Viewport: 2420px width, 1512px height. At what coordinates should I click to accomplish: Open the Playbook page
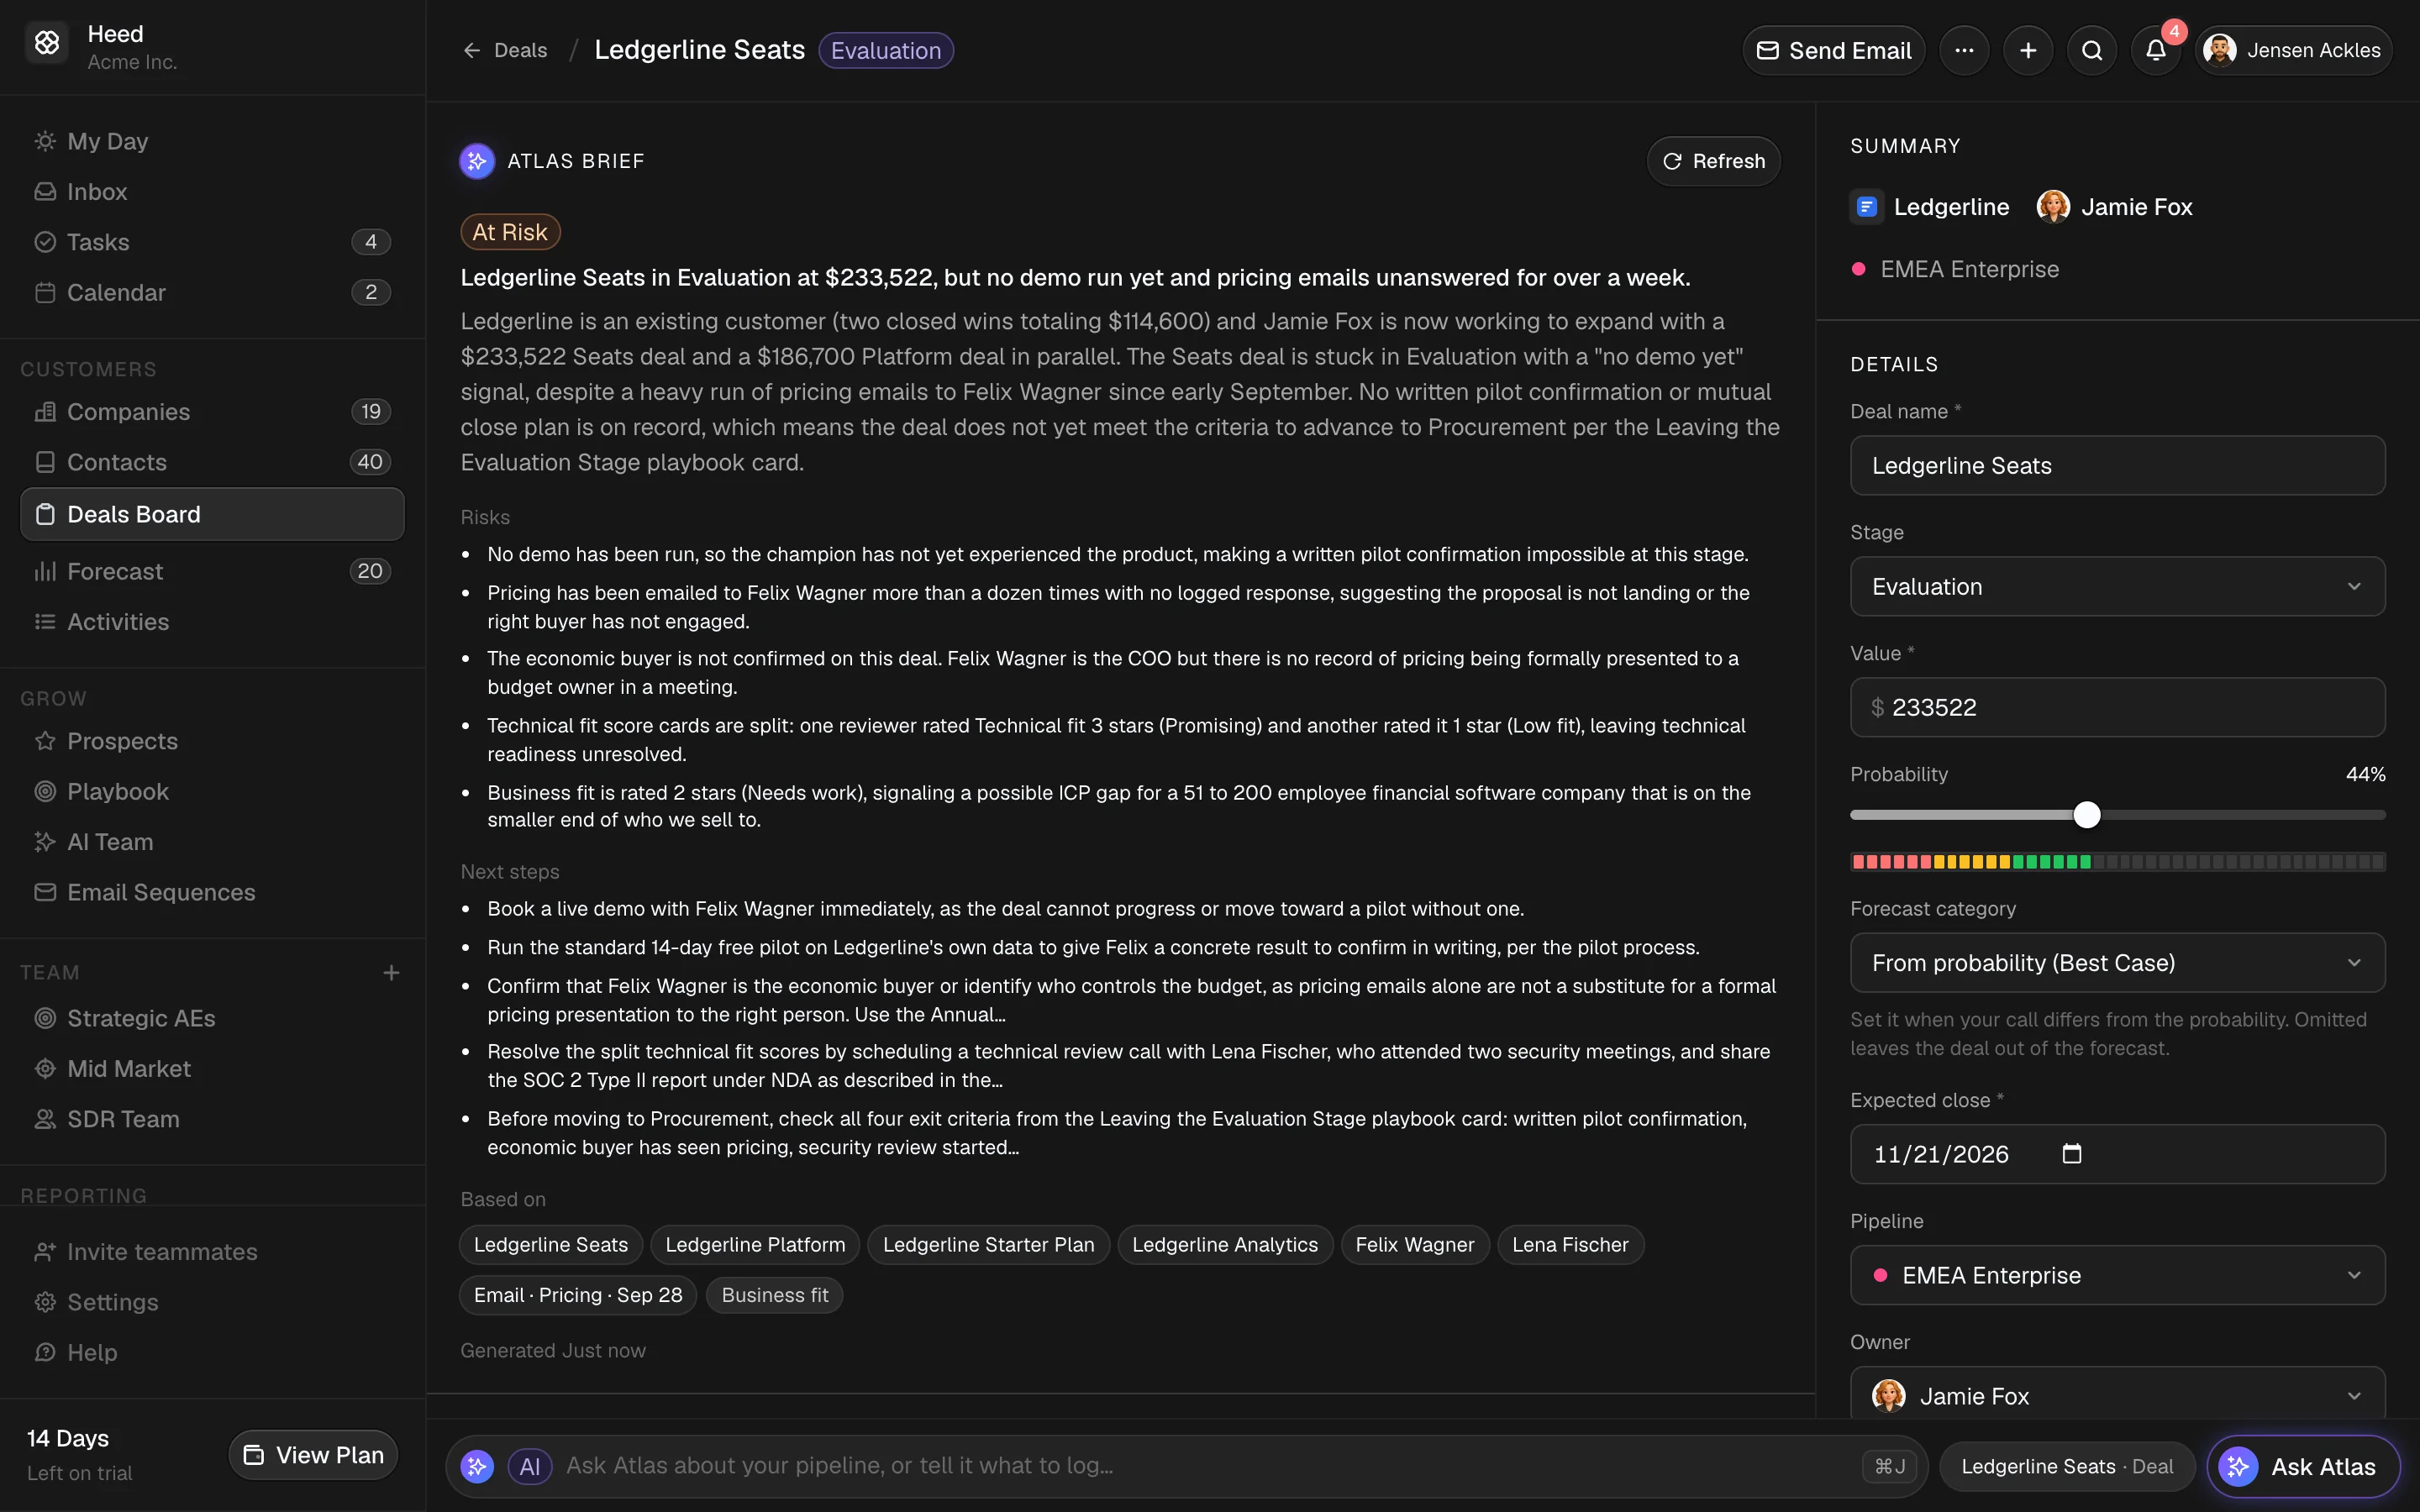[x=212, y=791]
